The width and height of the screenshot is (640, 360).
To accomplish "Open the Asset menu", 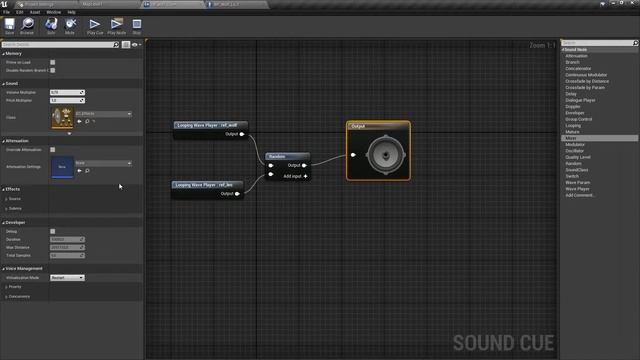I will [x=35, y=12].
